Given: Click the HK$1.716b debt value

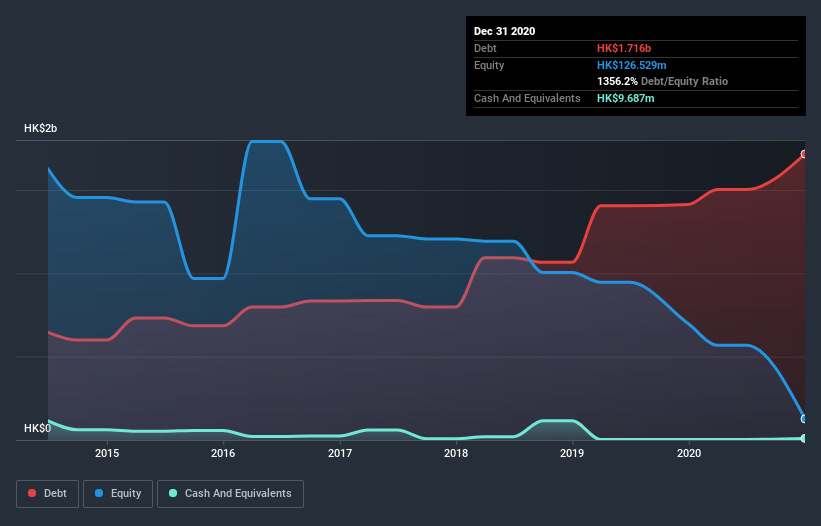Looking at the screenshot, I should tap(624, 48).
